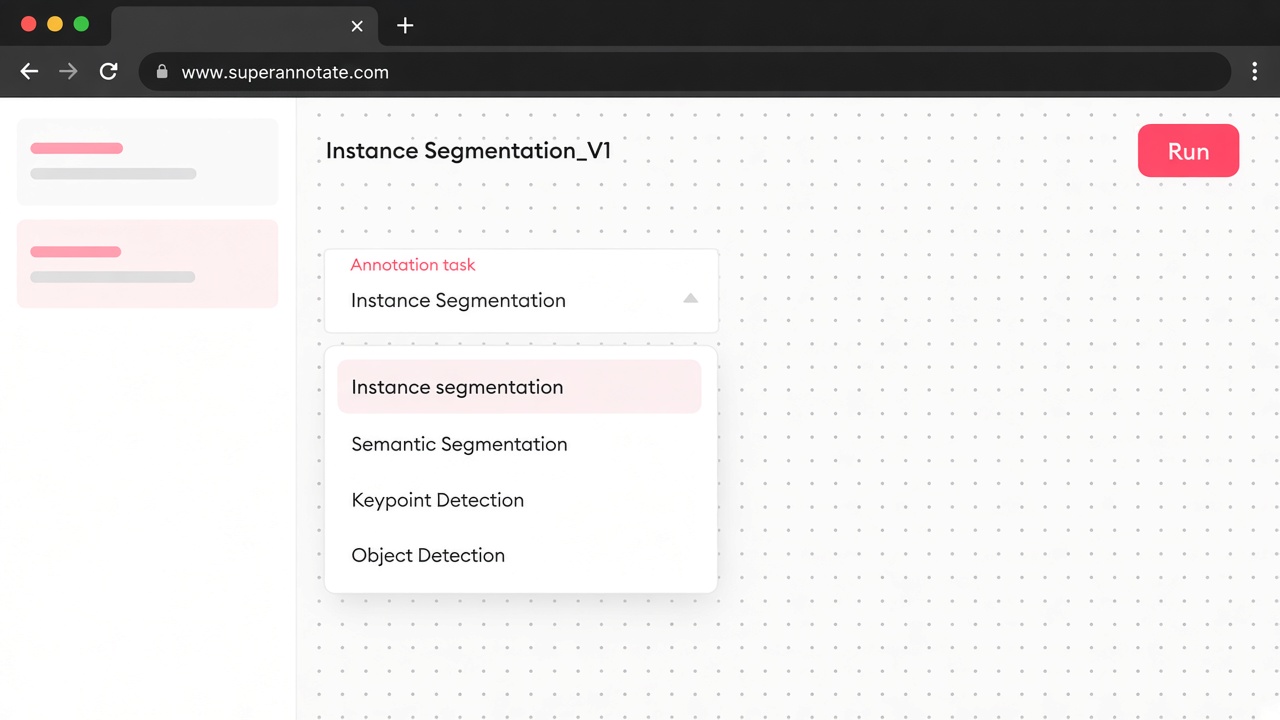Click the Instance Segmentation_V1 title

coord(468,151)
